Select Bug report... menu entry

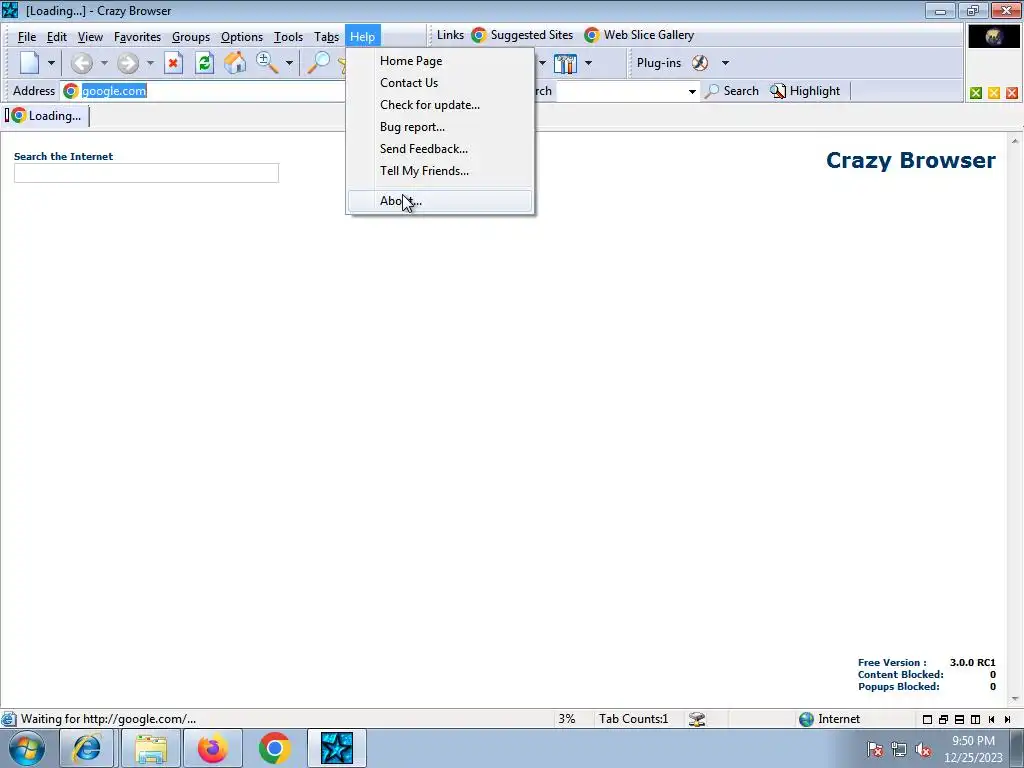(x=440, y=127)
